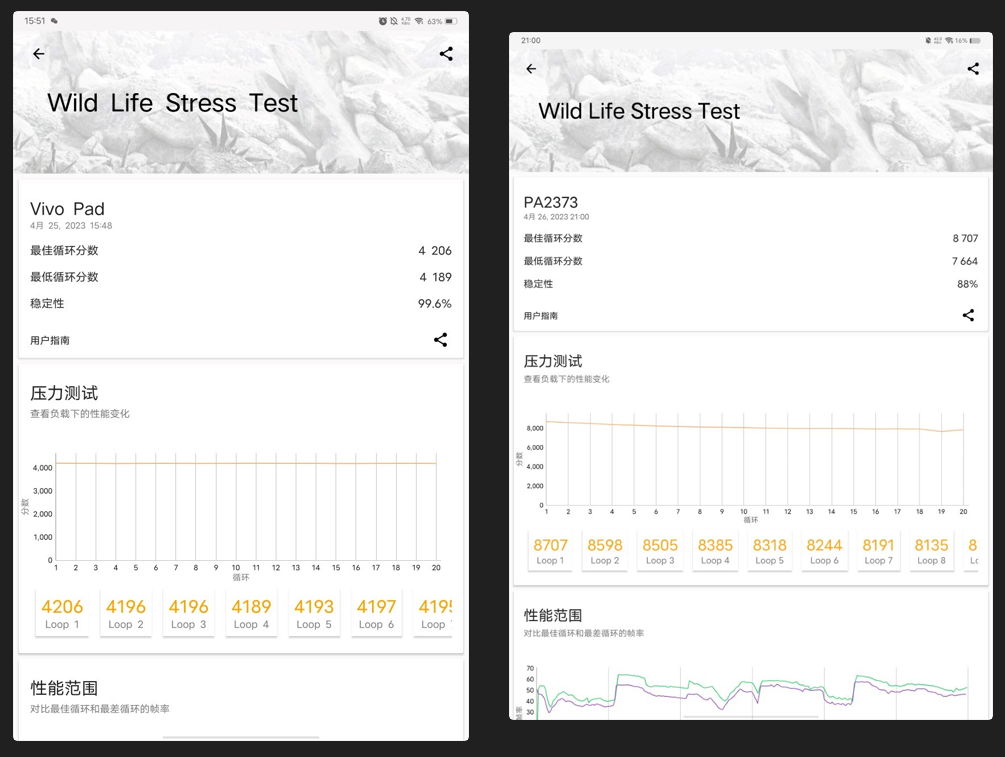Tap the battery icon in PA2373 status bar

975,40
